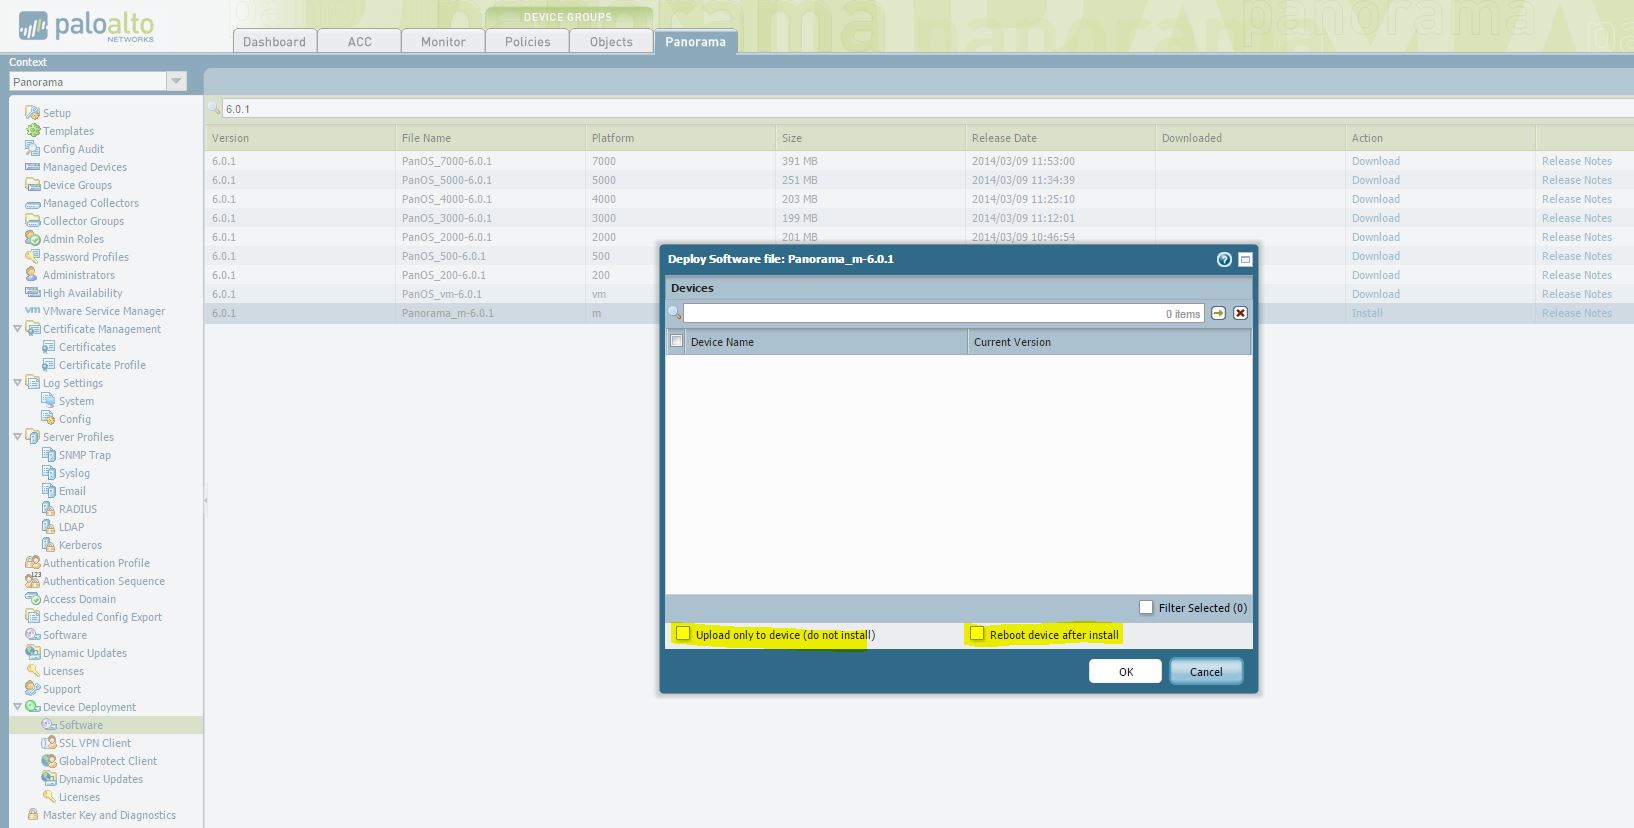Click the Admin Roles icon
This screenshot has height=828, width=1634.
tap(32, 239)
